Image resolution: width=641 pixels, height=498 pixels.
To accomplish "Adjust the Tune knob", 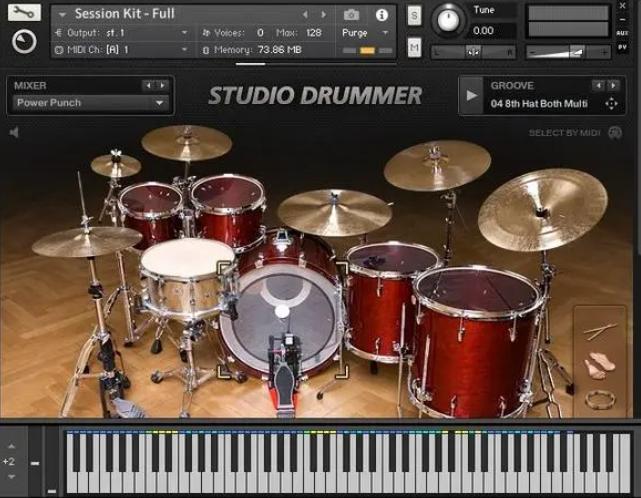I will click(448, 20).
